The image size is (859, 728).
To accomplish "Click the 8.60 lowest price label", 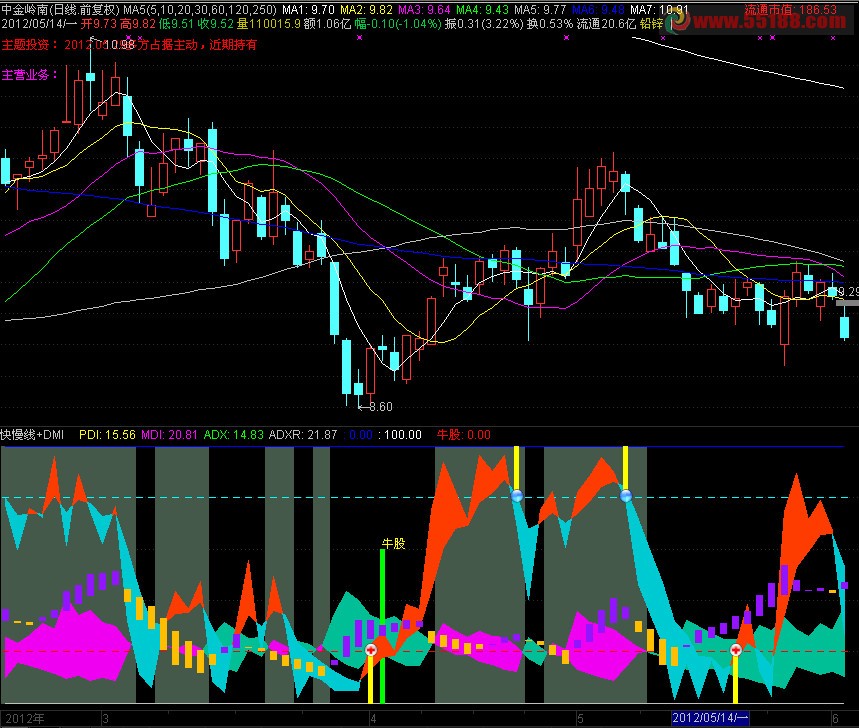I will point(381,406).
